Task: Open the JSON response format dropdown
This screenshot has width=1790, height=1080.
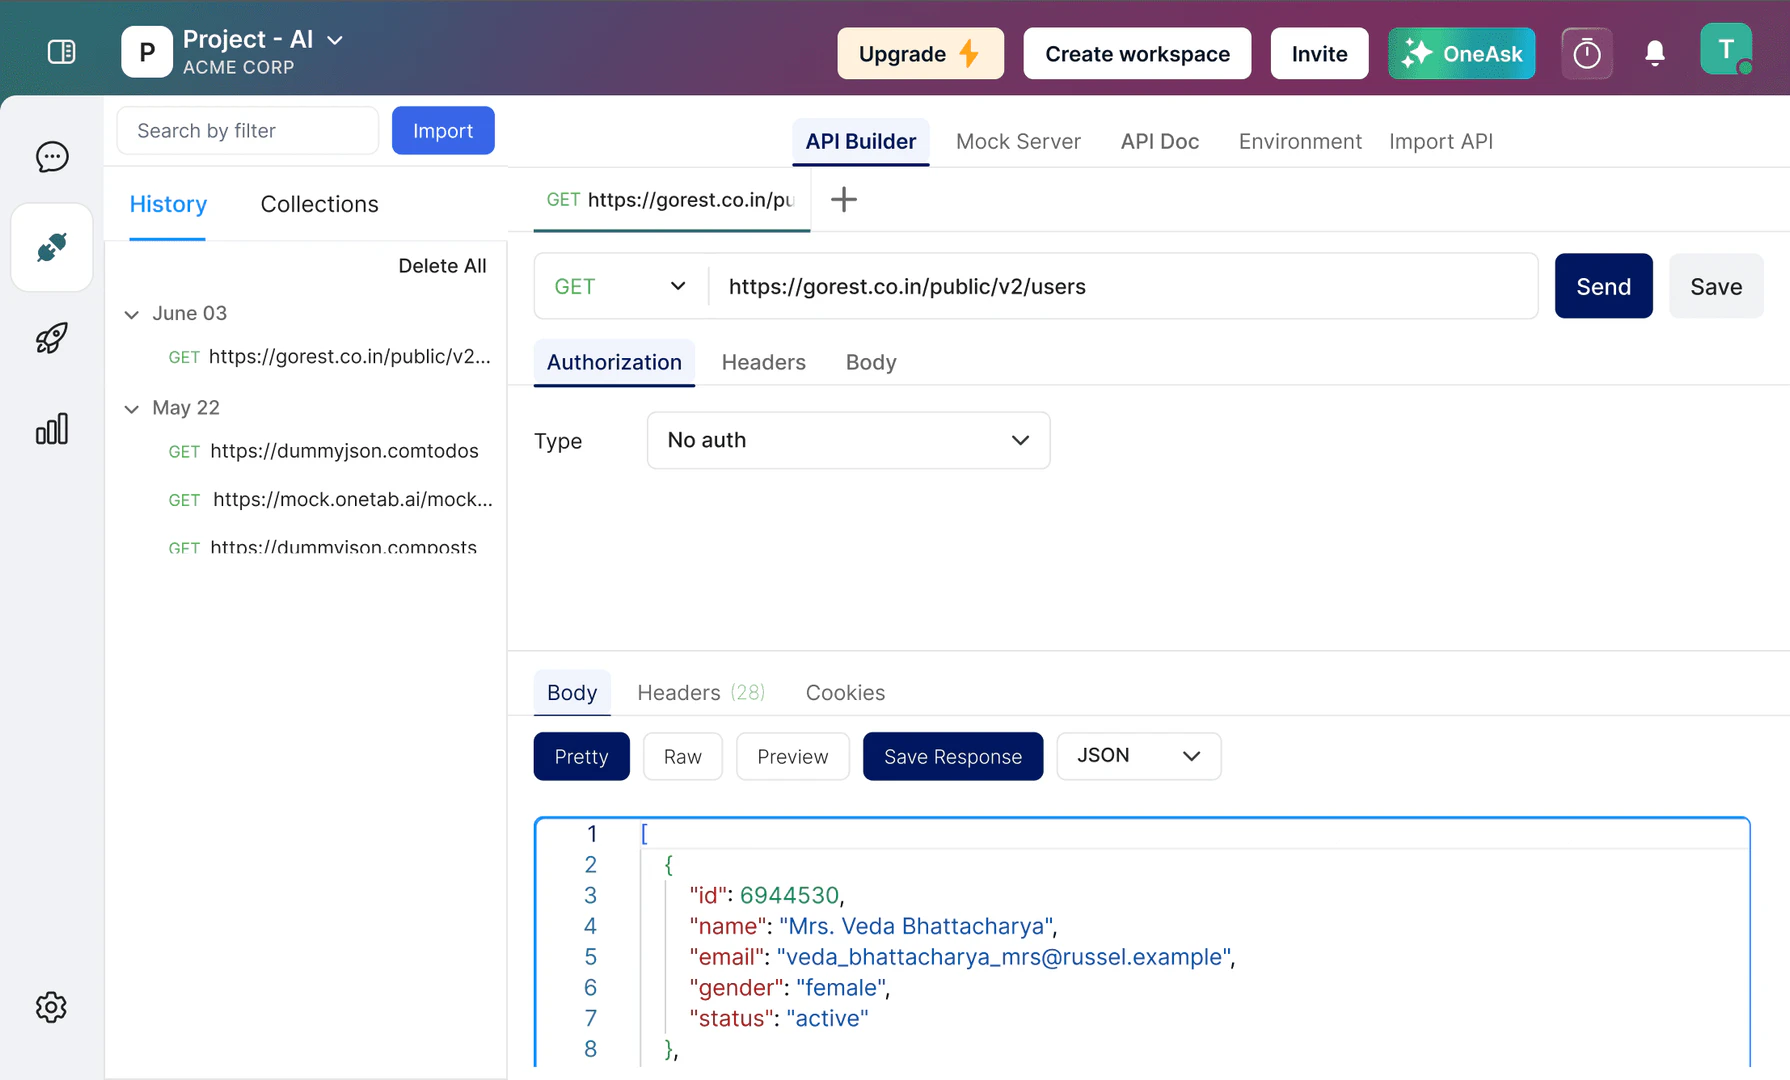Action: coord(1138,756)
